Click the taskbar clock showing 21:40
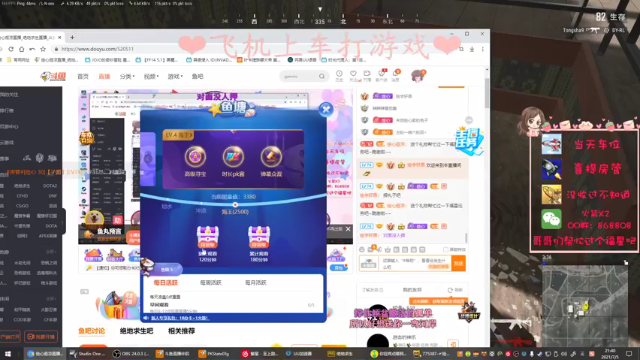 coord(610,353)
